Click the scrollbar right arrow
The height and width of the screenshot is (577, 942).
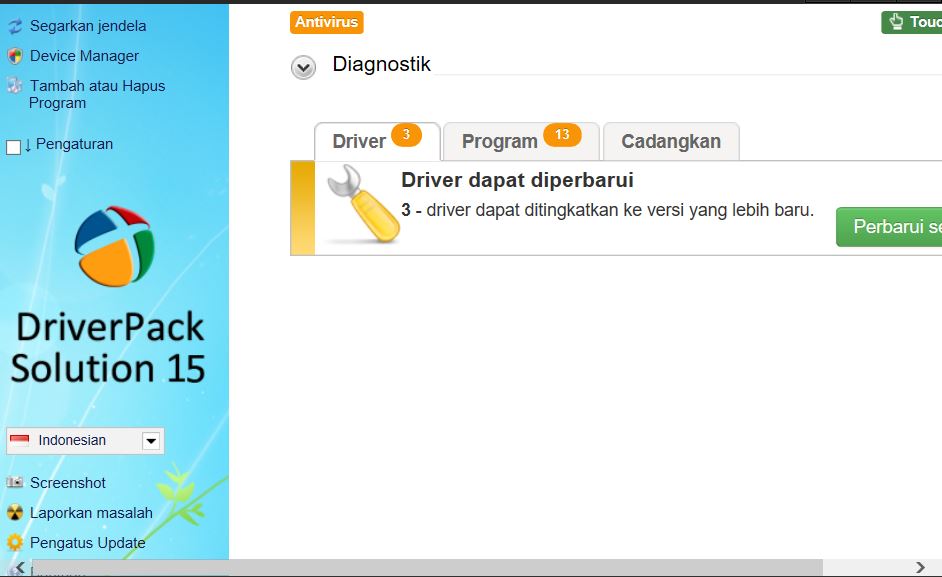coord(920,567)
